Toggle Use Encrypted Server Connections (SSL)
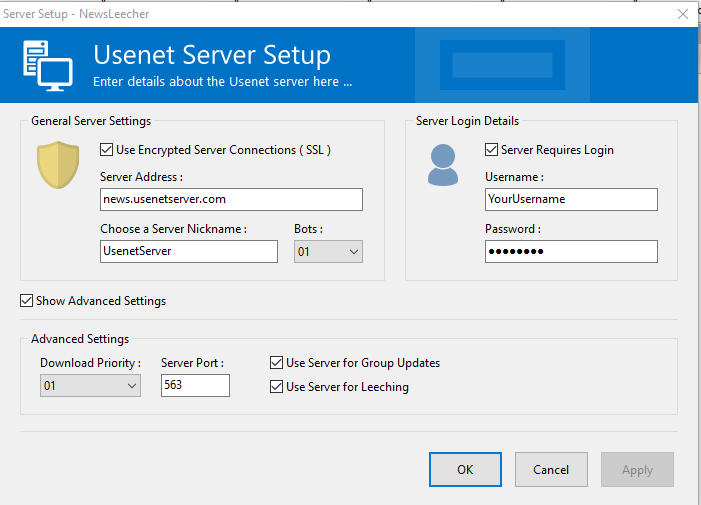Image resolution: width=701 pixels, height=505 pixels. (107, 150)
